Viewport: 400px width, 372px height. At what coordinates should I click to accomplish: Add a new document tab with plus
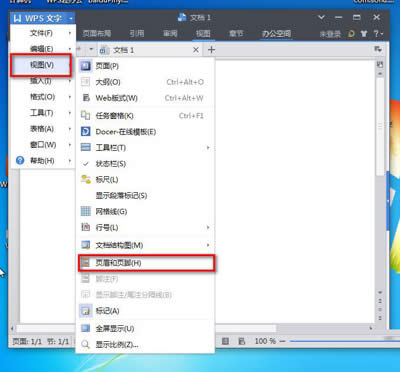click(211, 50)
